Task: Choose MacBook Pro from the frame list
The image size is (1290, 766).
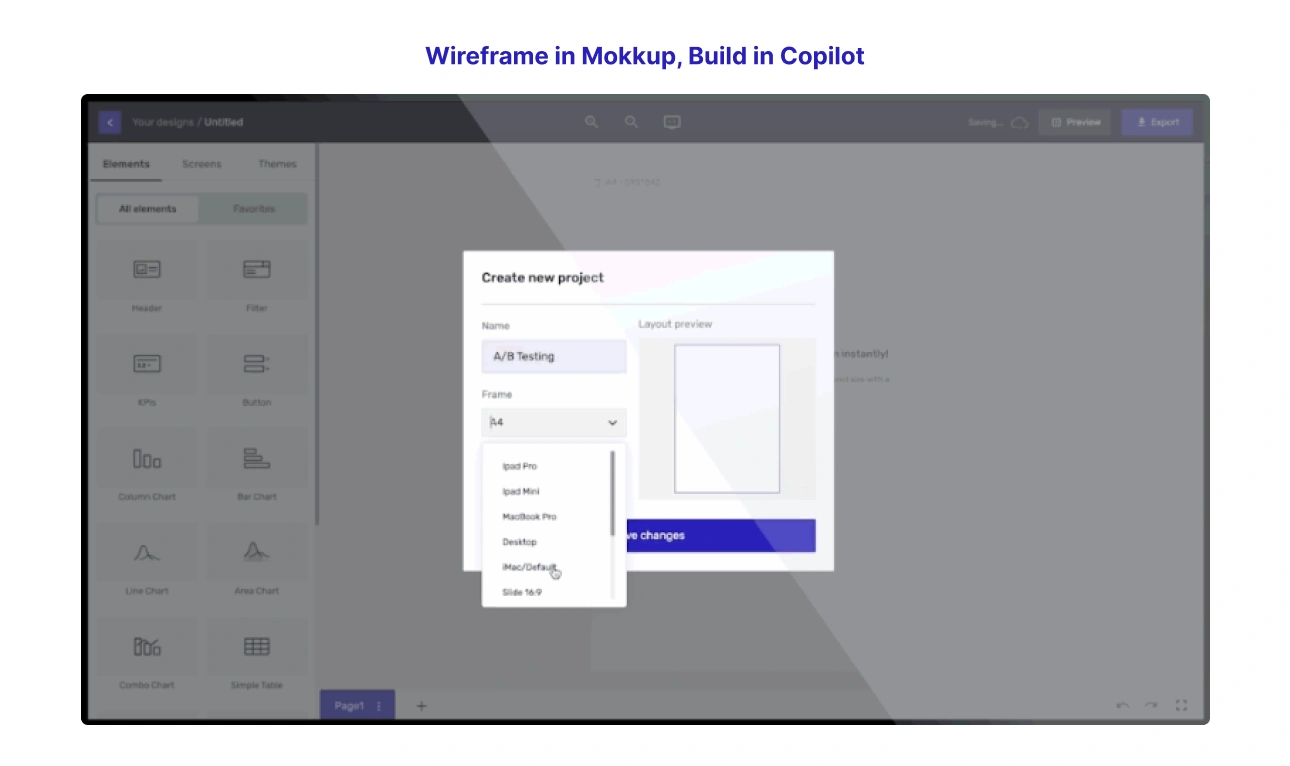Action: (529, 517)
